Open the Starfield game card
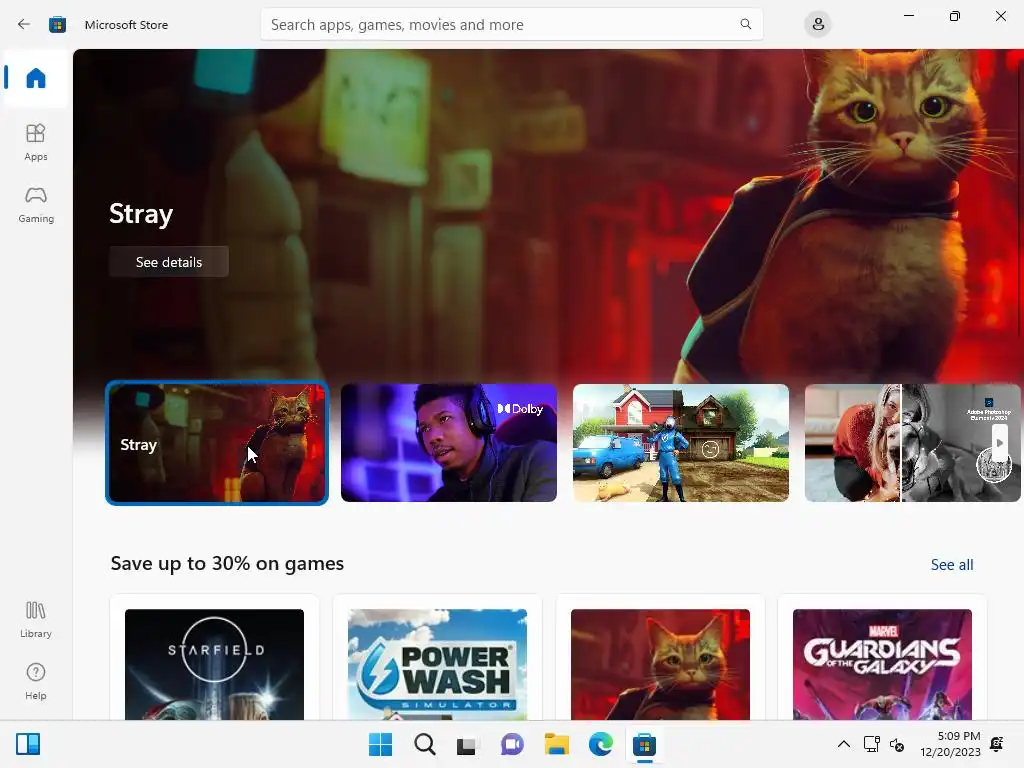The width and height of the screenshot is (1024, 768). (214, 658)
